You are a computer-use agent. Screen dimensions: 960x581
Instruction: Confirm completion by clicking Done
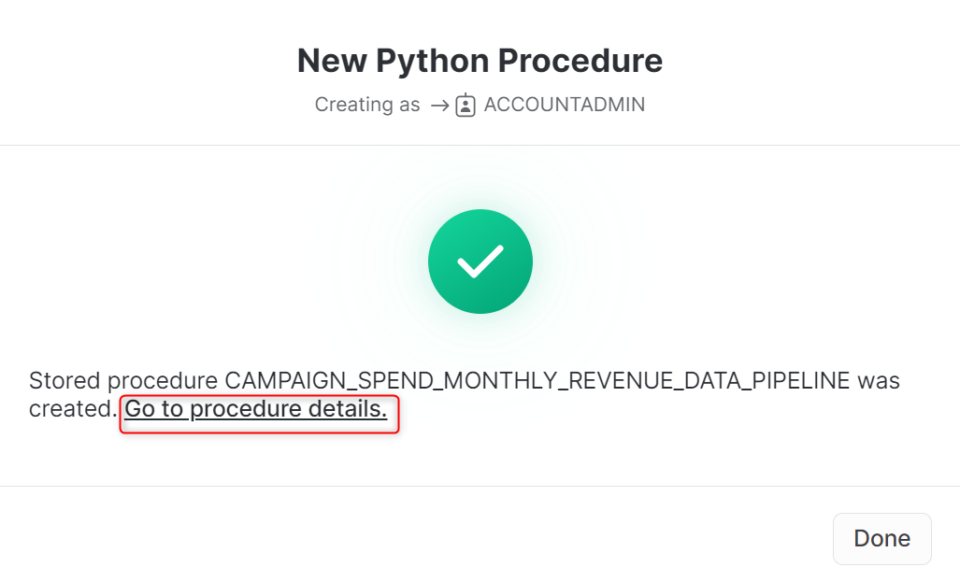(881, 538)
